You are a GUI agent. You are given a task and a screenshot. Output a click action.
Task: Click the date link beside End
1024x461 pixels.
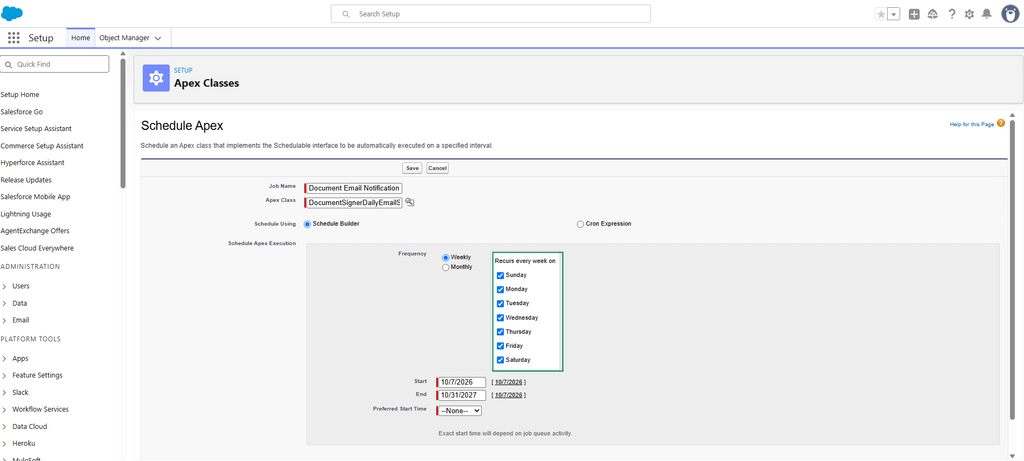coord(509,395)
